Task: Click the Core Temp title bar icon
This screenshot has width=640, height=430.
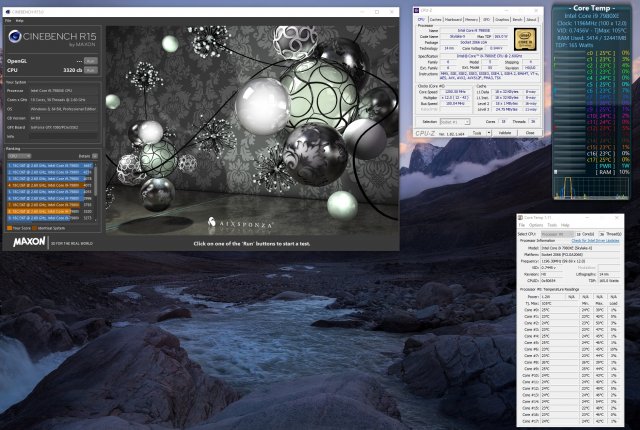Action: coord(520,217)
